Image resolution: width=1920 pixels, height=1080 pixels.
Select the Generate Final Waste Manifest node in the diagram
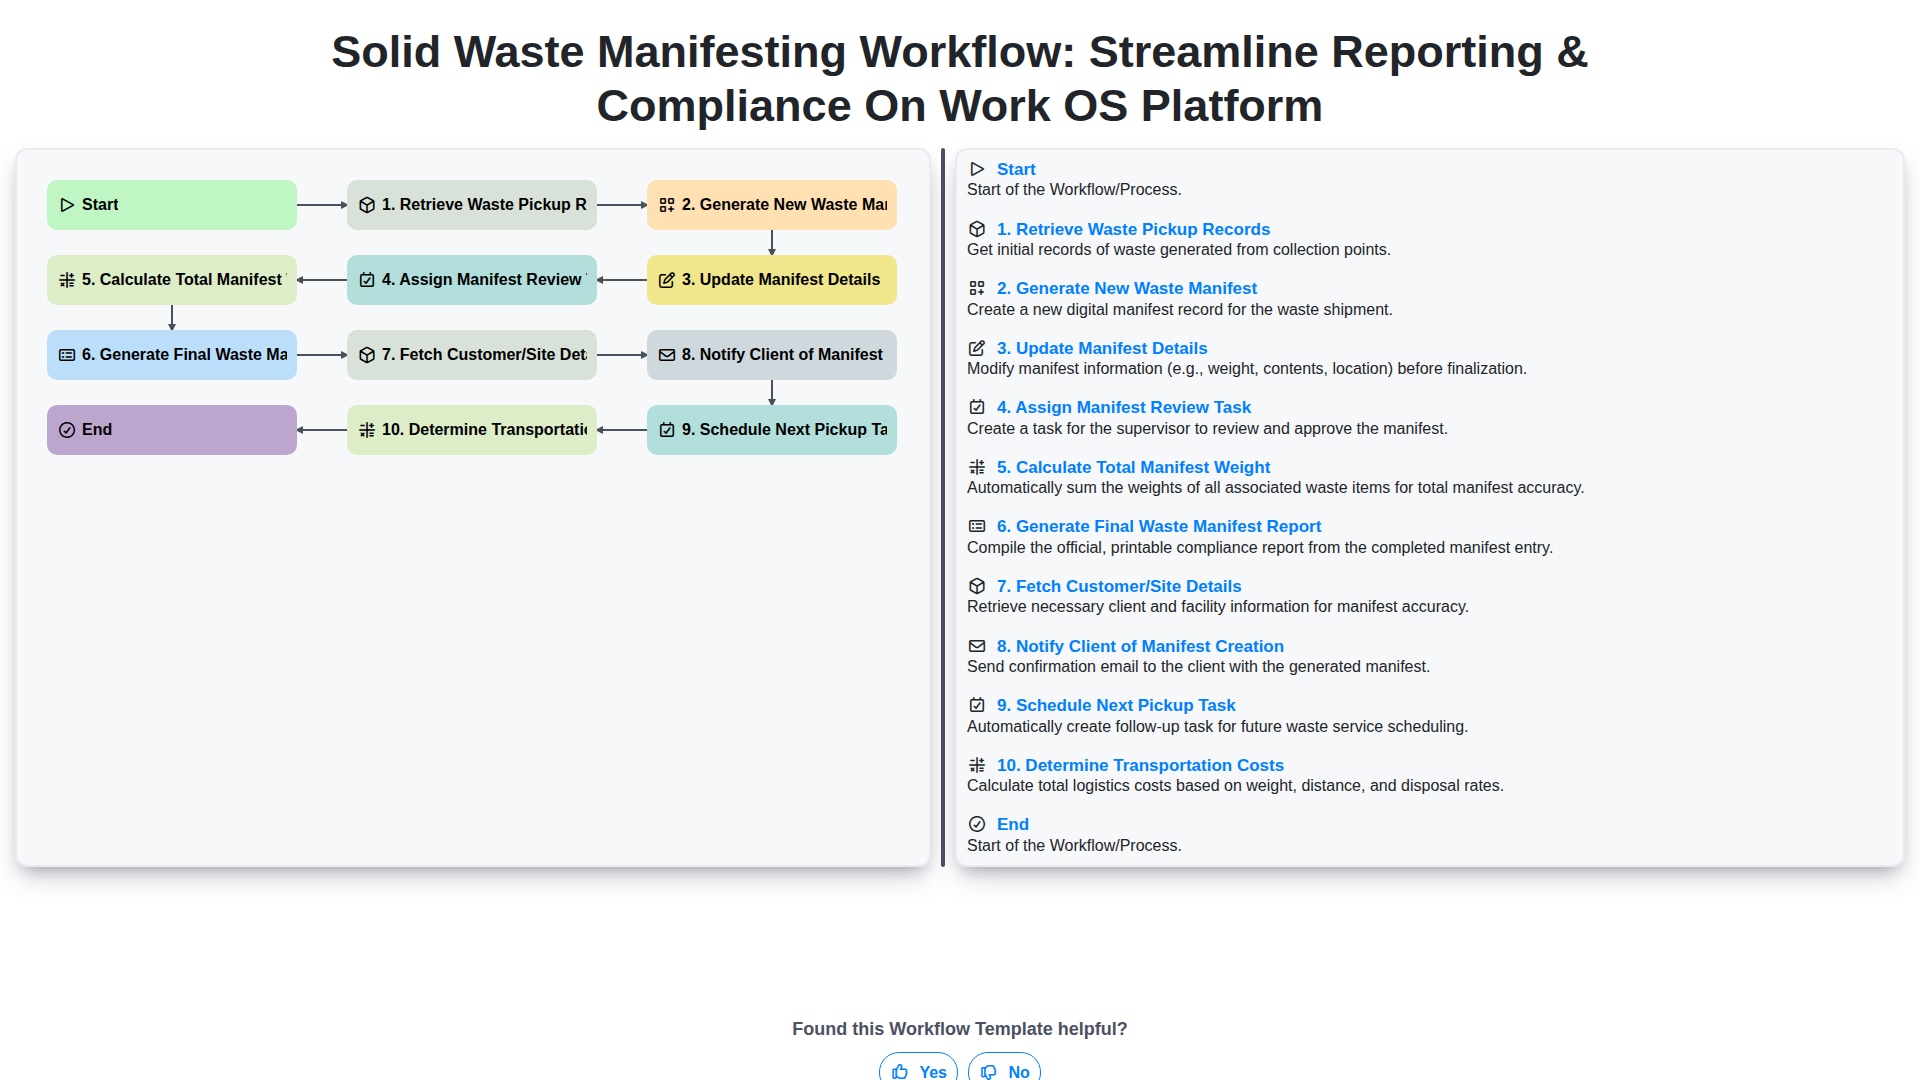(172, 355)
